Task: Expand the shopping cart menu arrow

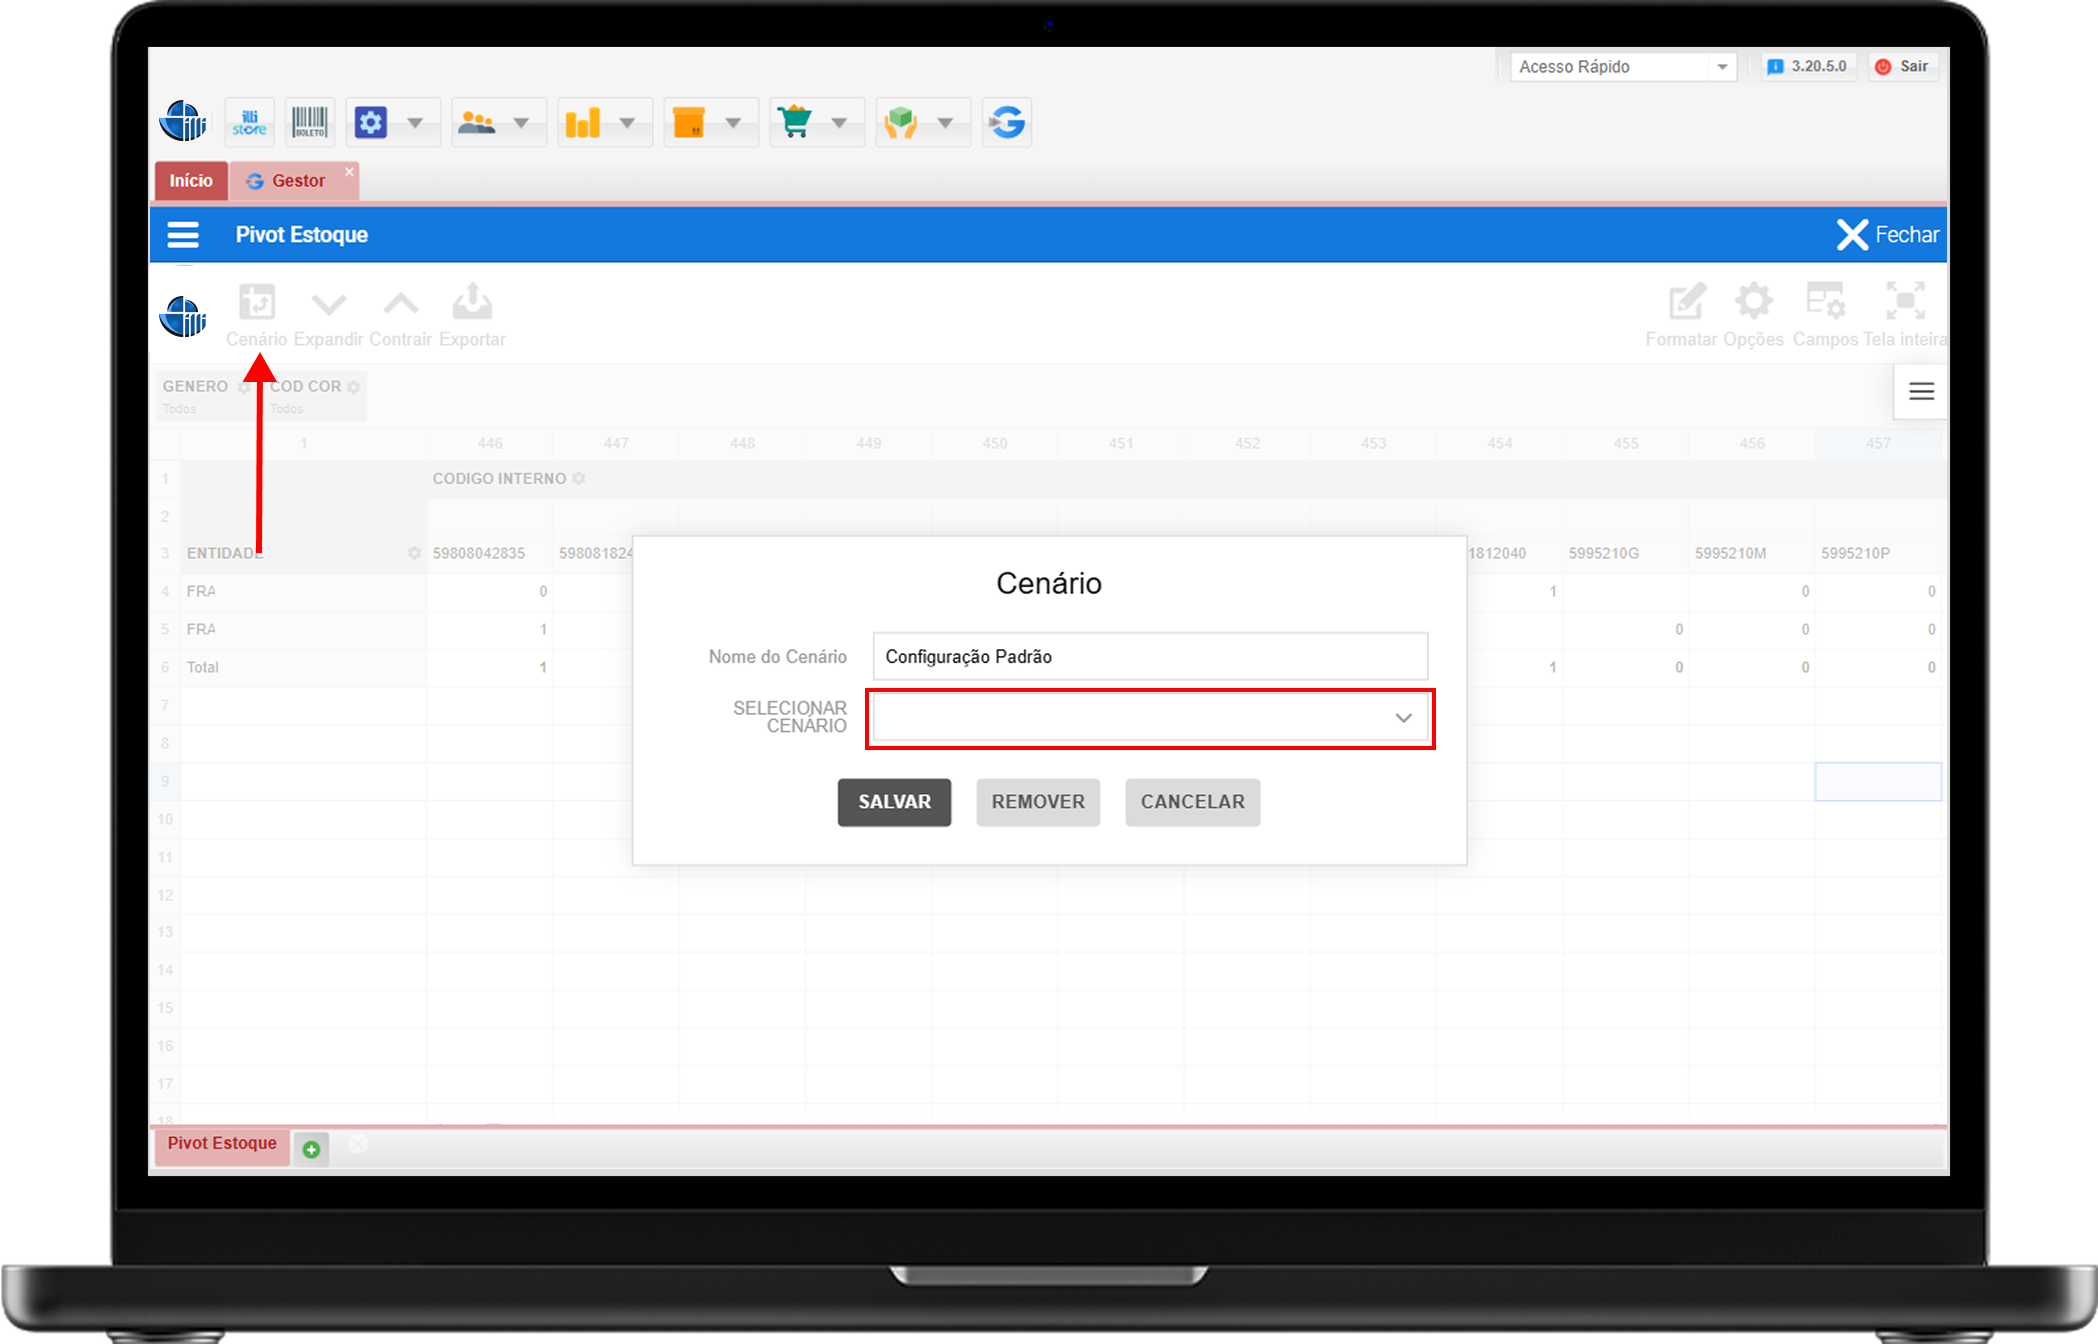Action: pos(839,123)
